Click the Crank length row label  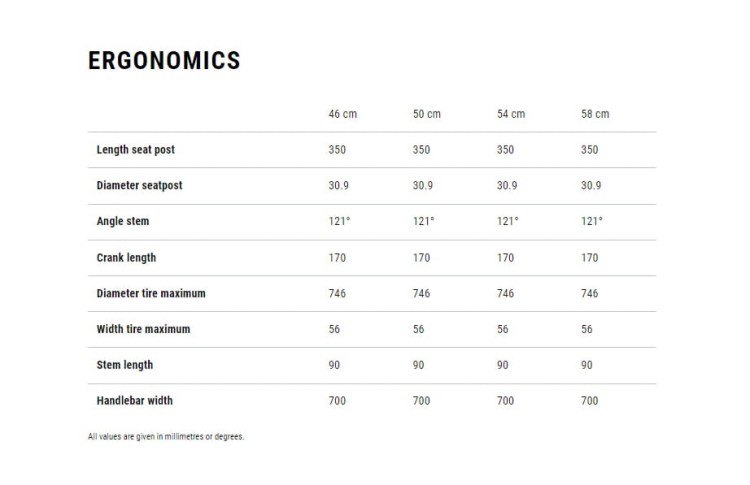coord(126,258)
